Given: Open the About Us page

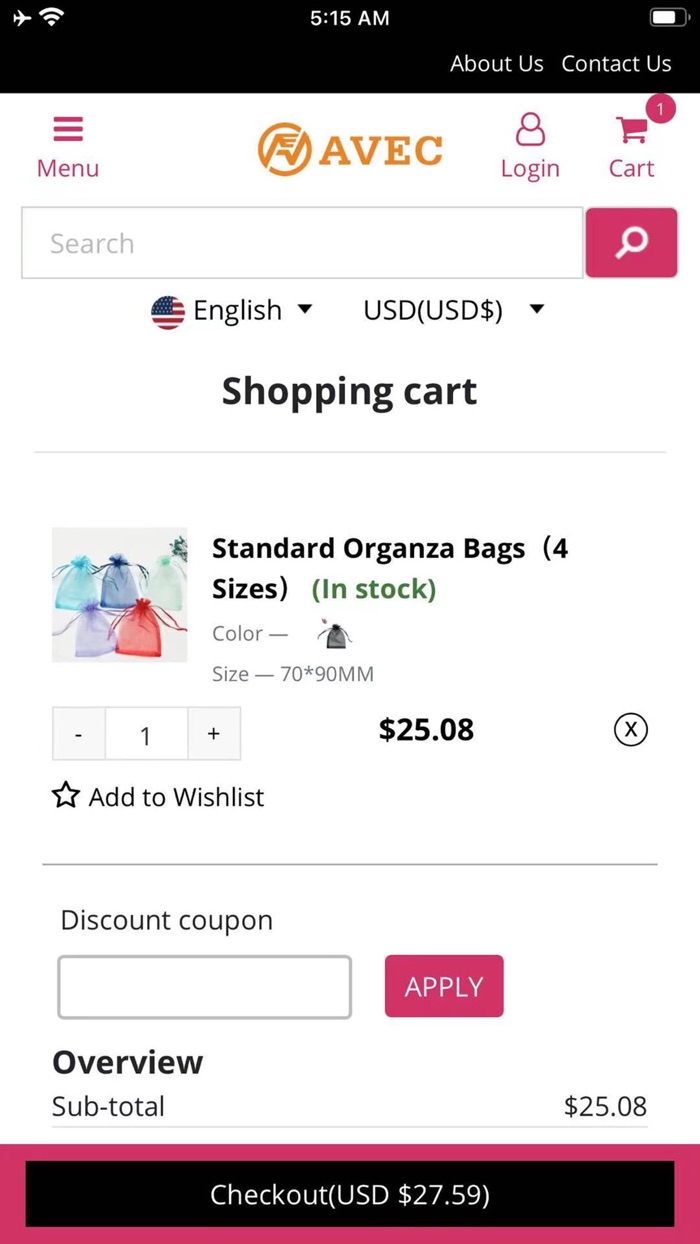Looking at the screenshot, I should (x=496, y=64).
